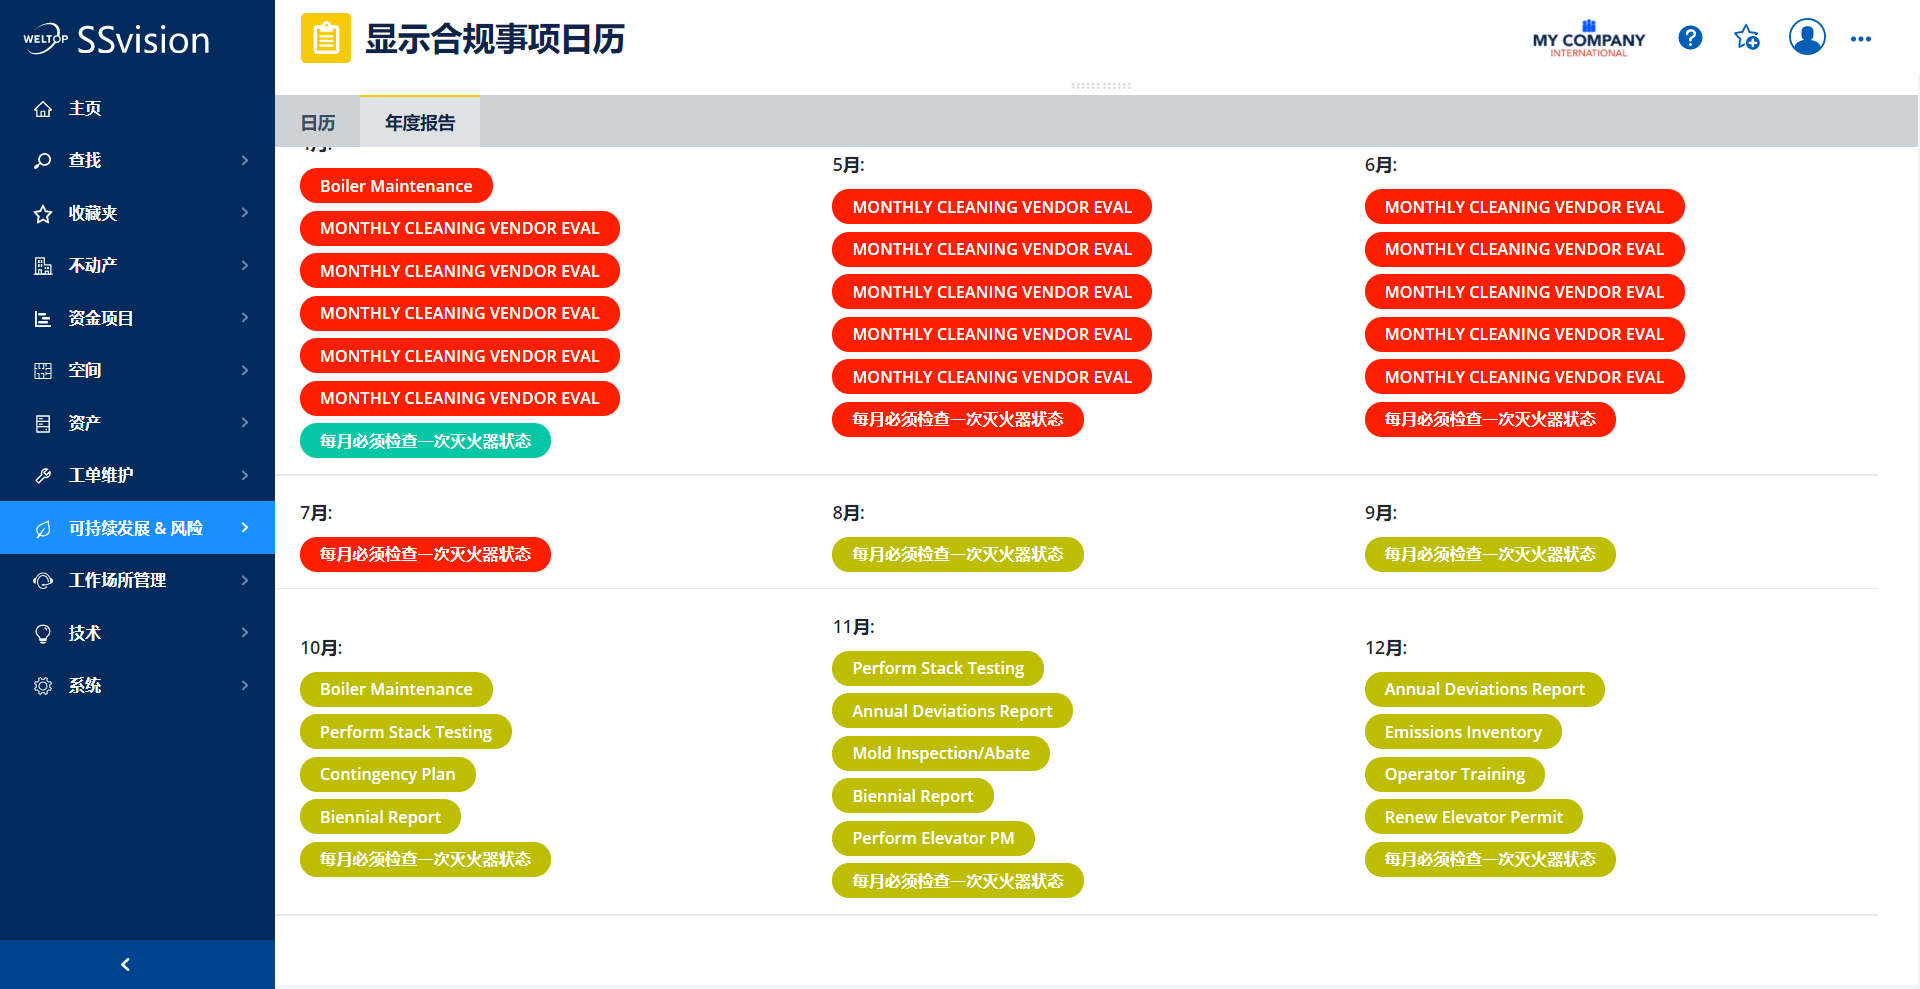1920x989 pixels.
Task: Expand the 工作场所管理 submenu arrow
Action: tap(245, 580)
